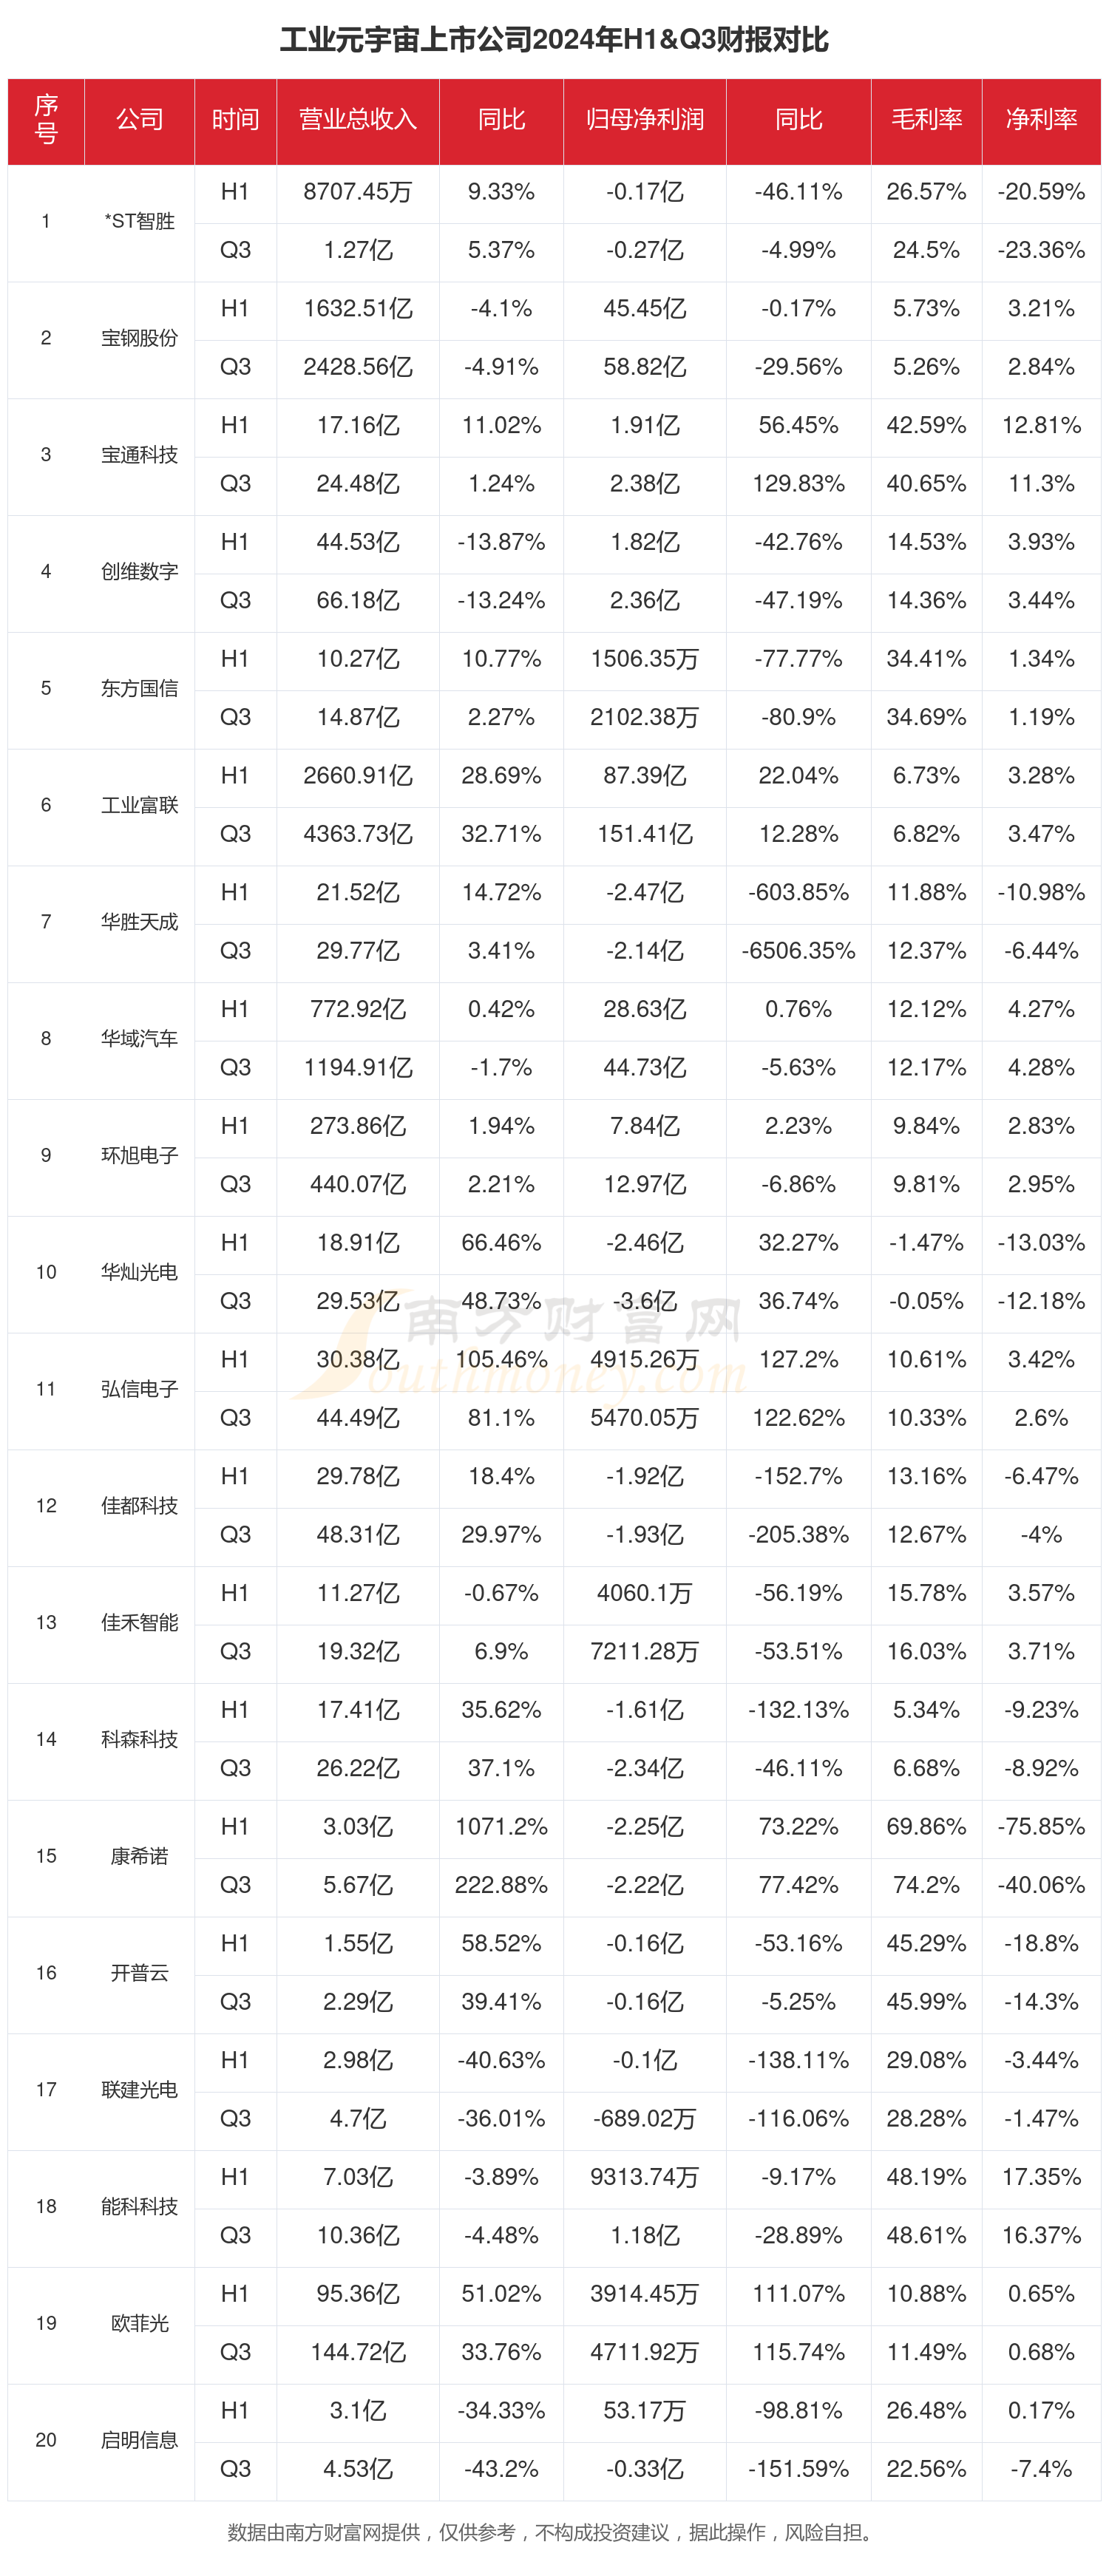The image size is (1109, 2576).
Task: Select the 序号 header cell
Action: [x=46, y=121]
